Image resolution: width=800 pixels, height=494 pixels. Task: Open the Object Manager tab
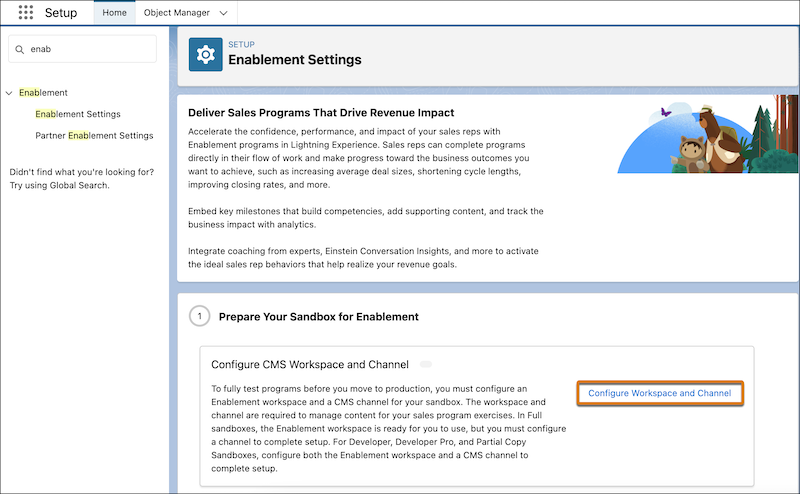coord(177,13)
